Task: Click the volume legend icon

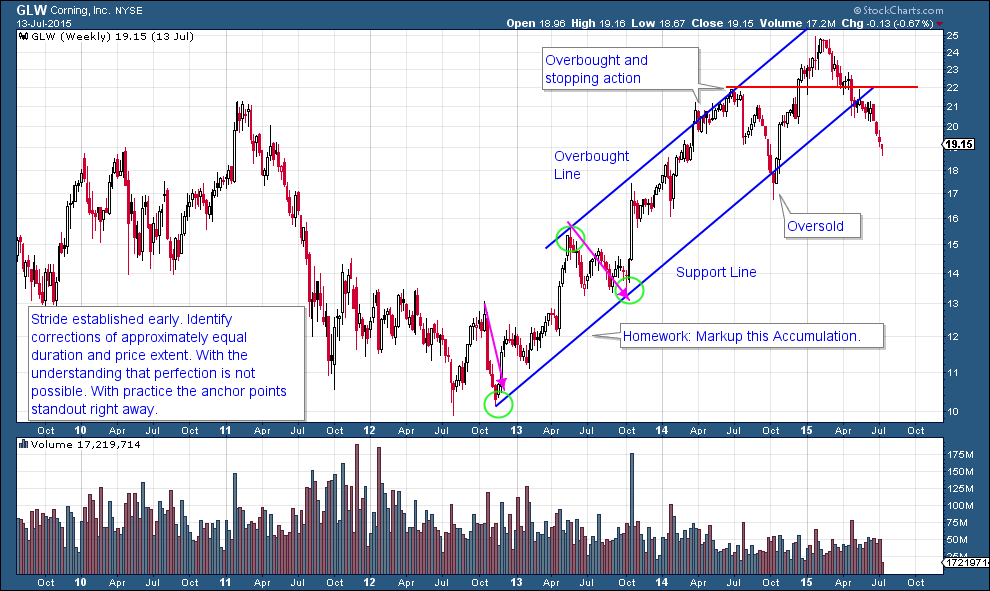Action: coord(24,445)
